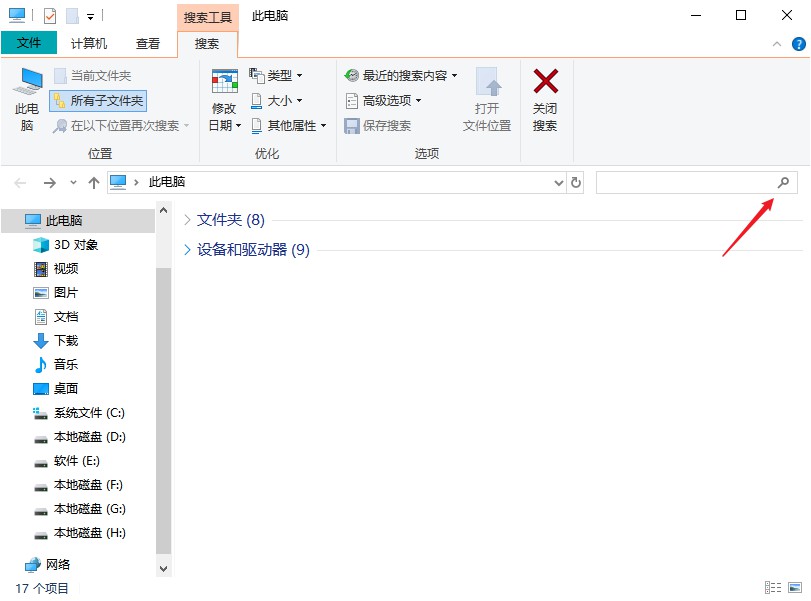Click the refresh icon beside the address bar
Viewport: 811px width, 601px height.
click(x=577, y=183)
